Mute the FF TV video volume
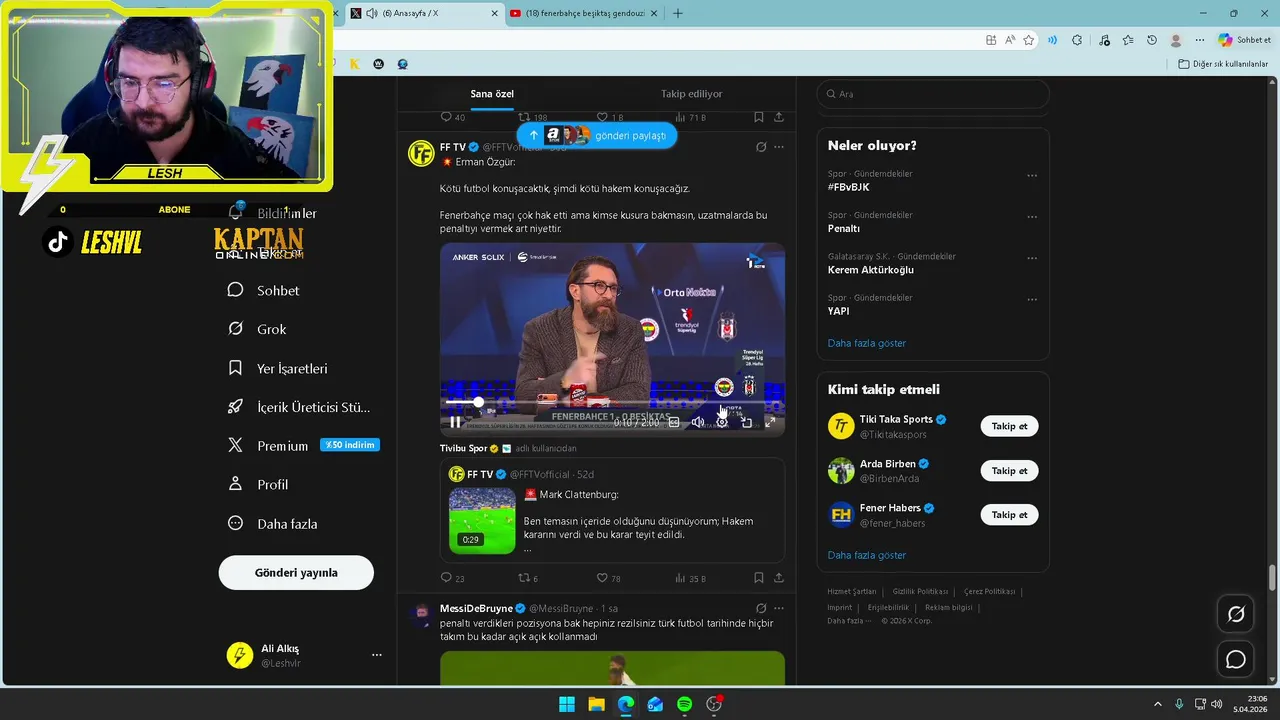 point(697,422)
